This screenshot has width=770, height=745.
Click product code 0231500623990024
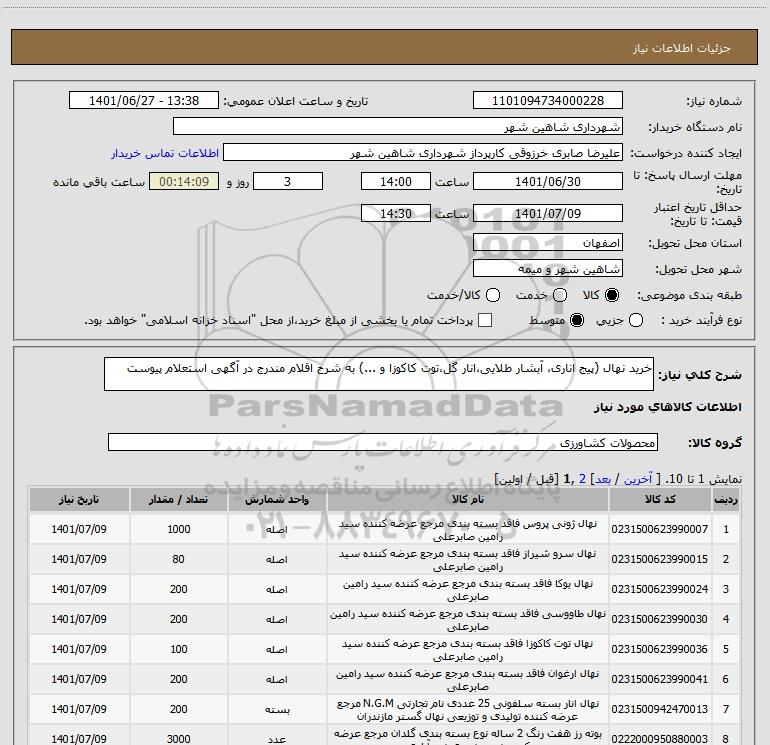tap(660, 589)
